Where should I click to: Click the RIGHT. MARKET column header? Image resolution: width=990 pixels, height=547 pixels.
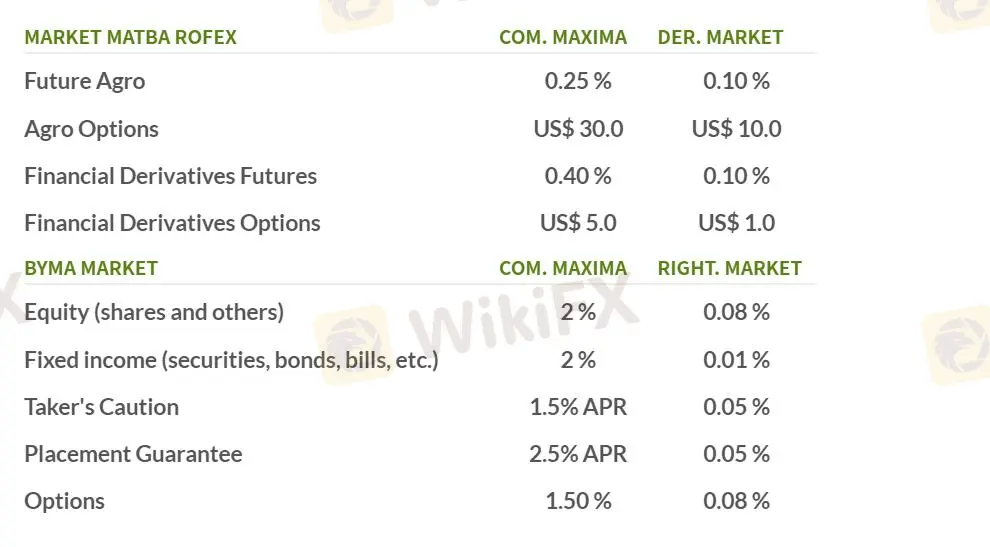click(729, 268)
